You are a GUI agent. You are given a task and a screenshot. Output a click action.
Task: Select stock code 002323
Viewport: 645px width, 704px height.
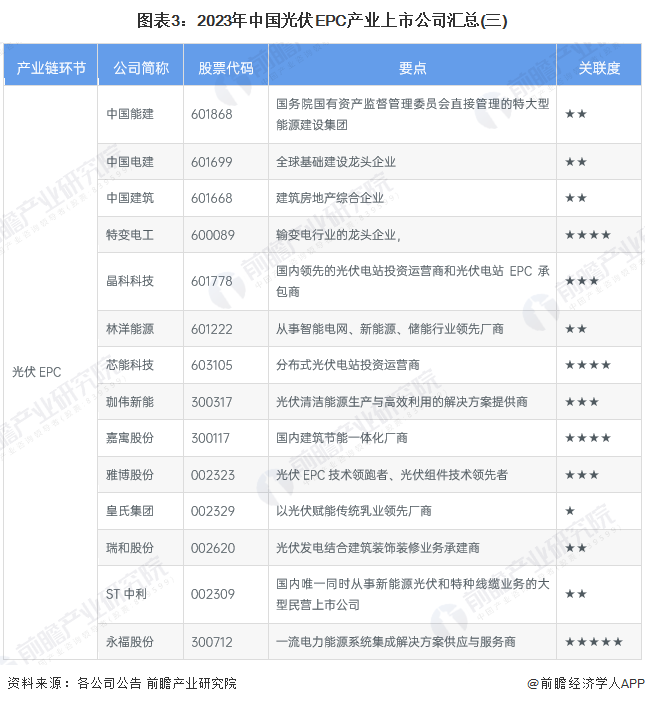click(213, 475)
